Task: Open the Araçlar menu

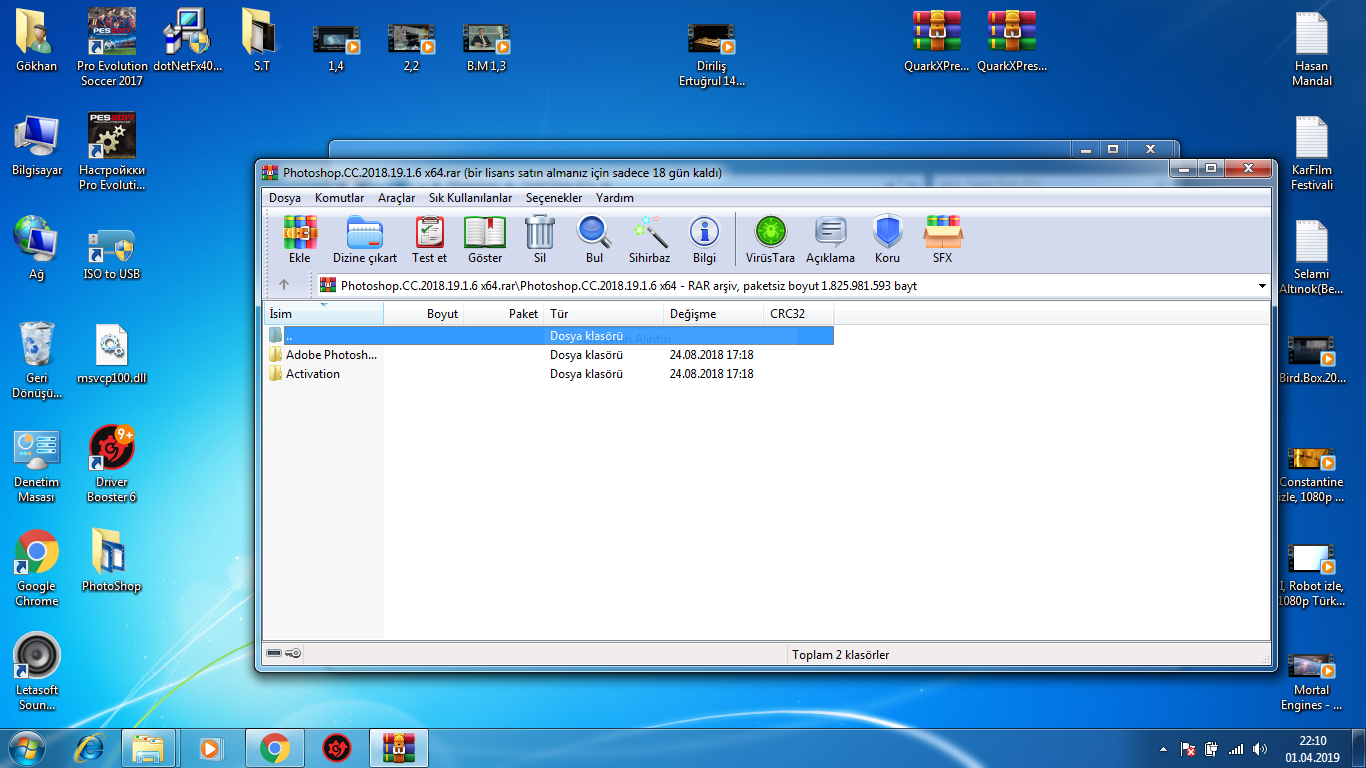Action: [397, 198]
